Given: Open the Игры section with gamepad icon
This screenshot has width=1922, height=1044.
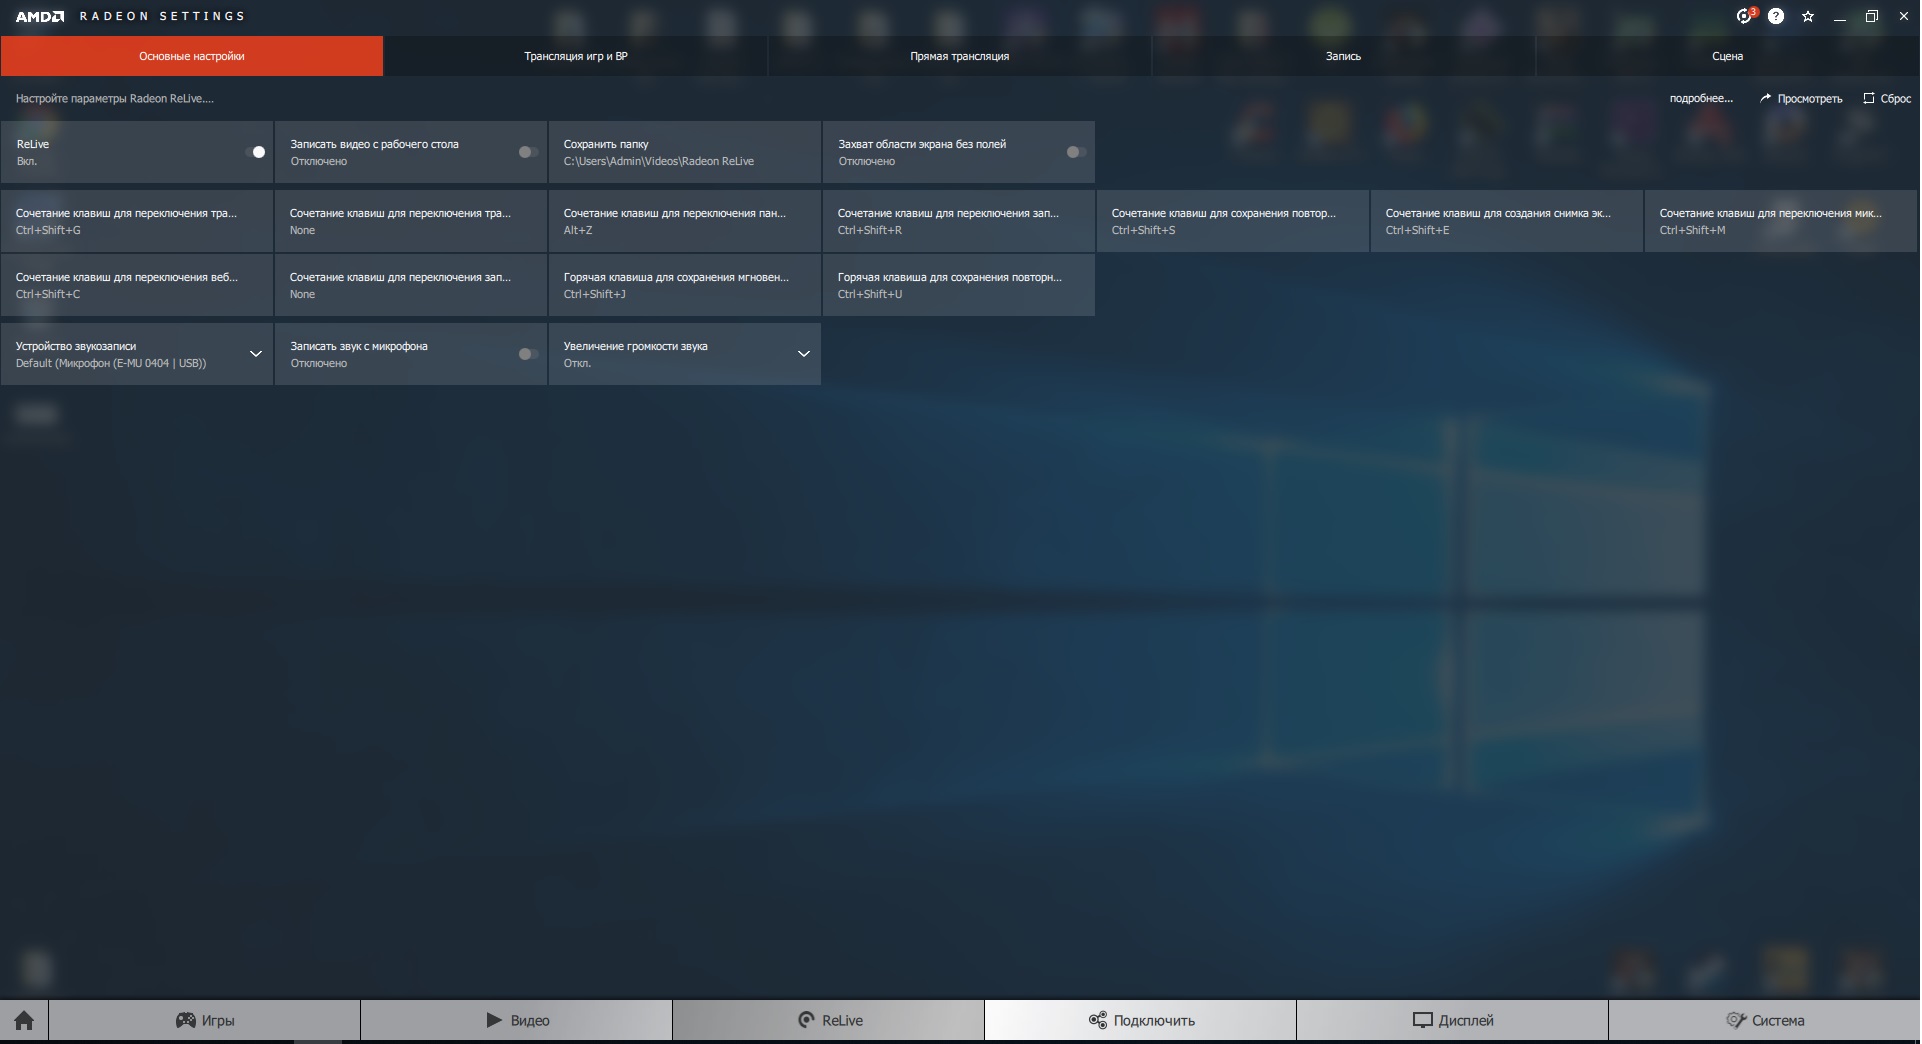Looking at the screenshot, I should click(x=205, y=1020).
